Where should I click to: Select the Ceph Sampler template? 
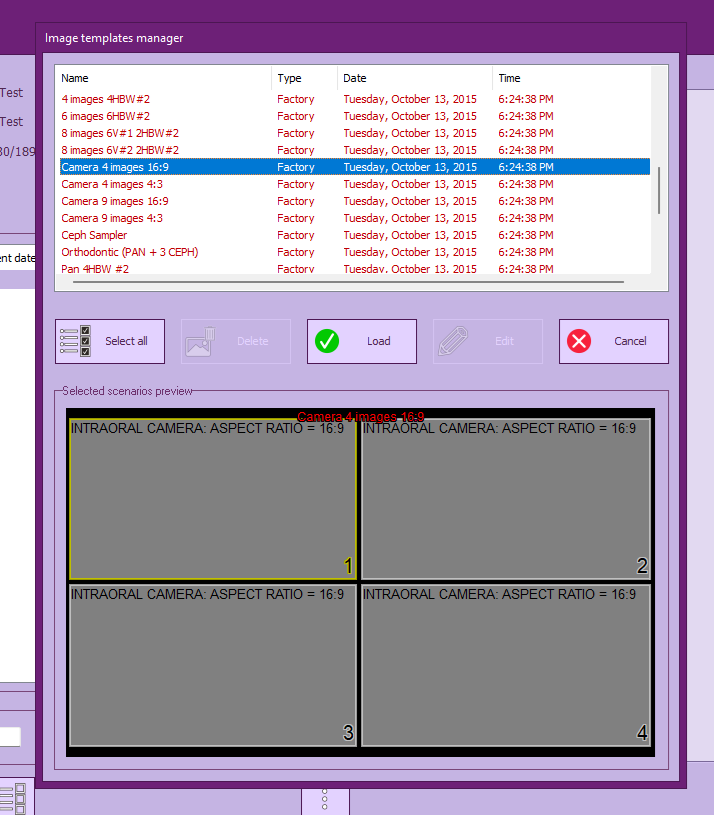click(94, 235)
